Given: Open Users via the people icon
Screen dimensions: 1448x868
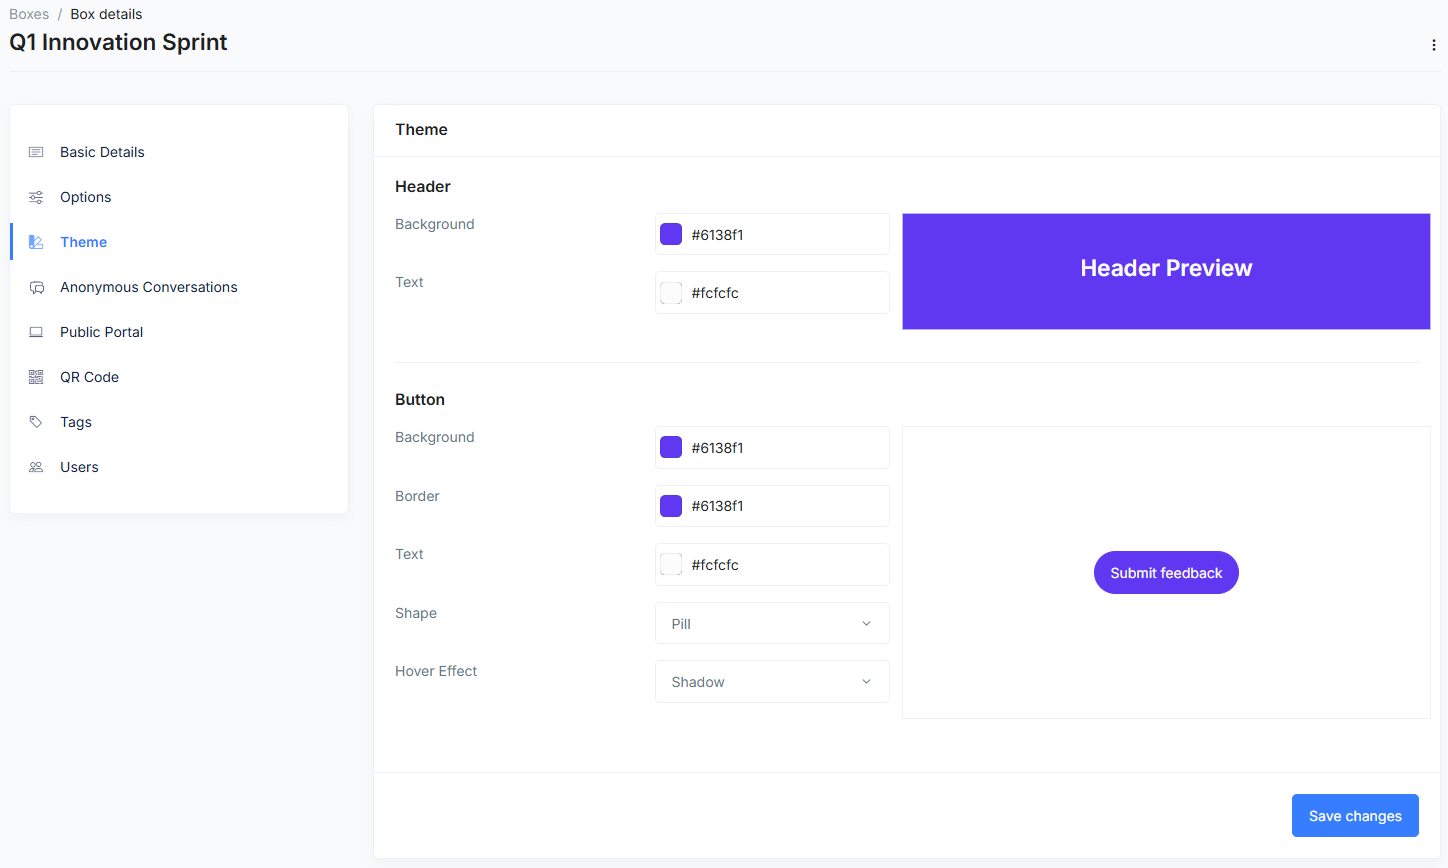Looking at the screenshot, I should (36, 466).
